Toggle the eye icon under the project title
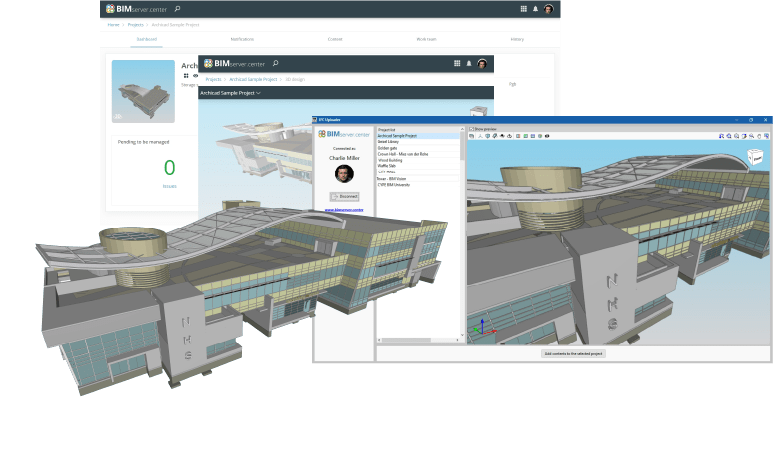The width and height of the screenshot is (773, 458). pos(195,75)
